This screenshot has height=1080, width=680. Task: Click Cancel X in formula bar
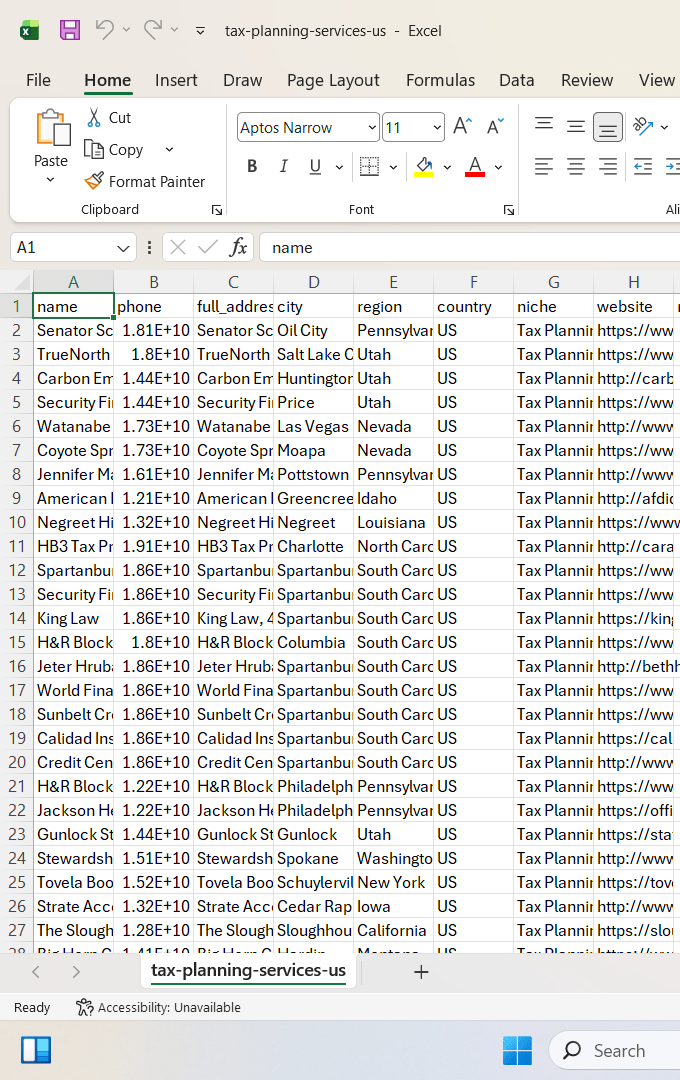click(178, 247)
